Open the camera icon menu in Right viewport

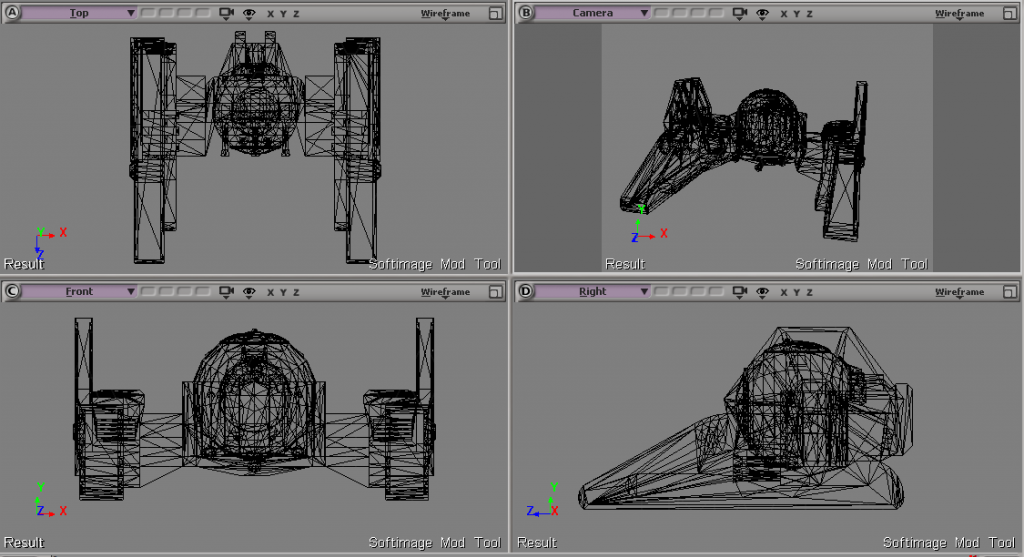[740, 293]
